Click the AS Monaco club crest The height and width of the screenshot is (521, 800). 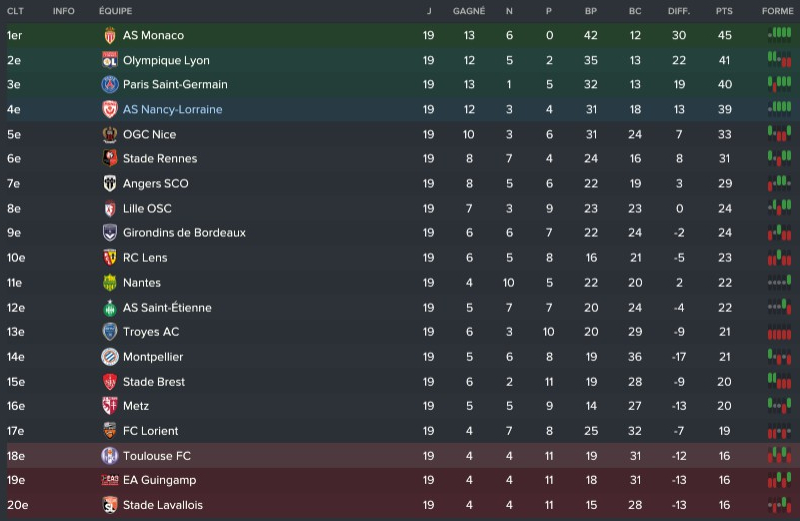(x=110, y=35)
